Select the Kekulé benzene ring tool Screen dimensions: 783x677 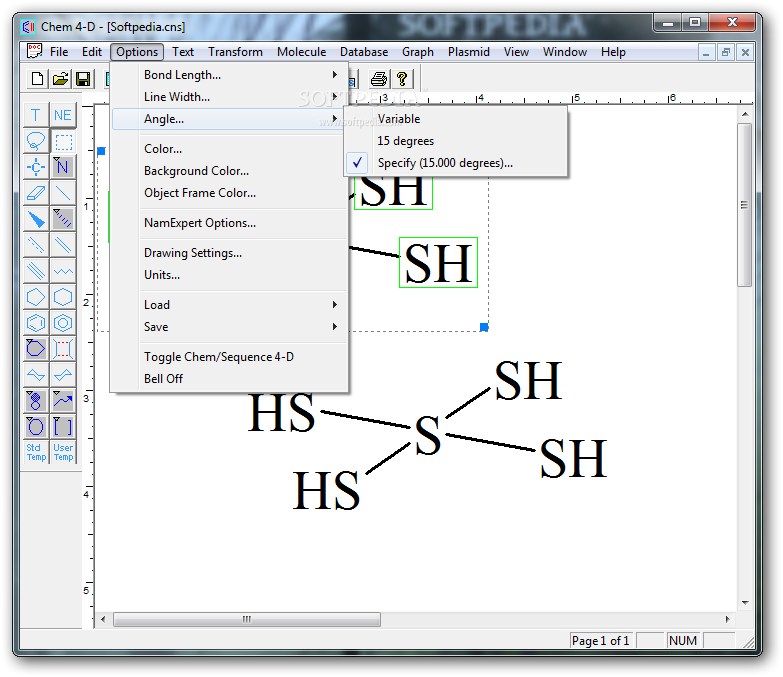click(36, 323)
